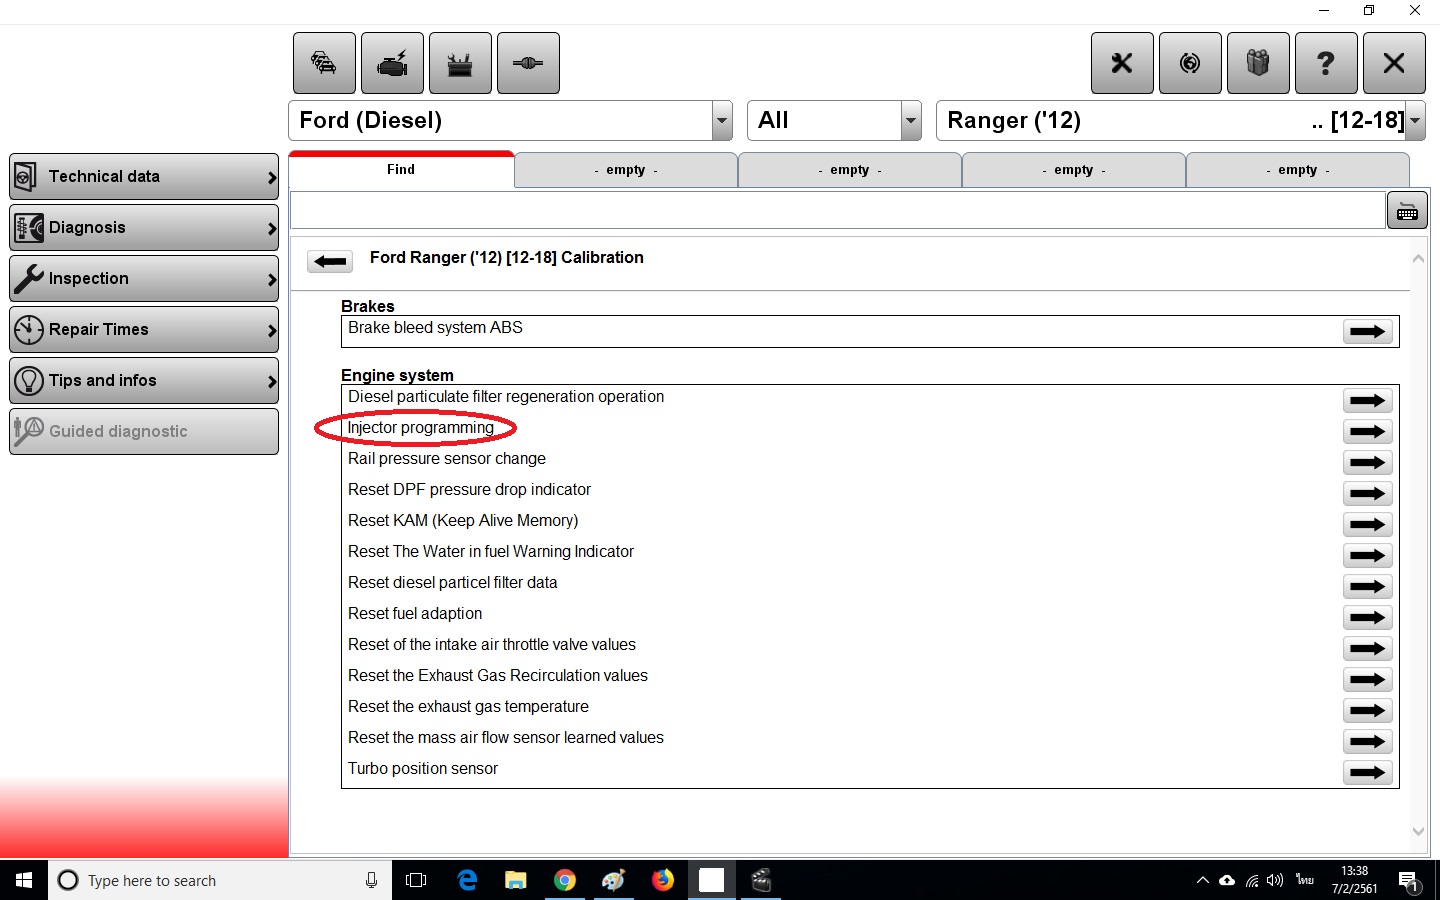Open the vehicle selection (cars) toolbar icon

tap(324, 63)
